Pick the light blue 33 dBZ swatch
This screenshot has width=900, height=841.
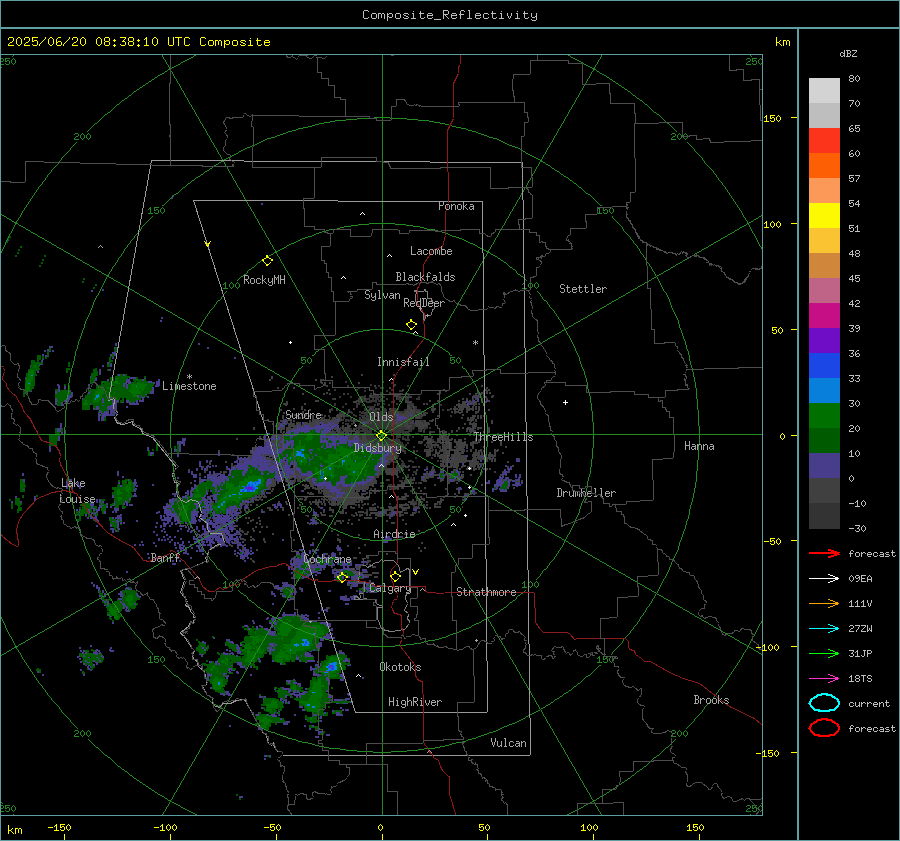point(824,390)
